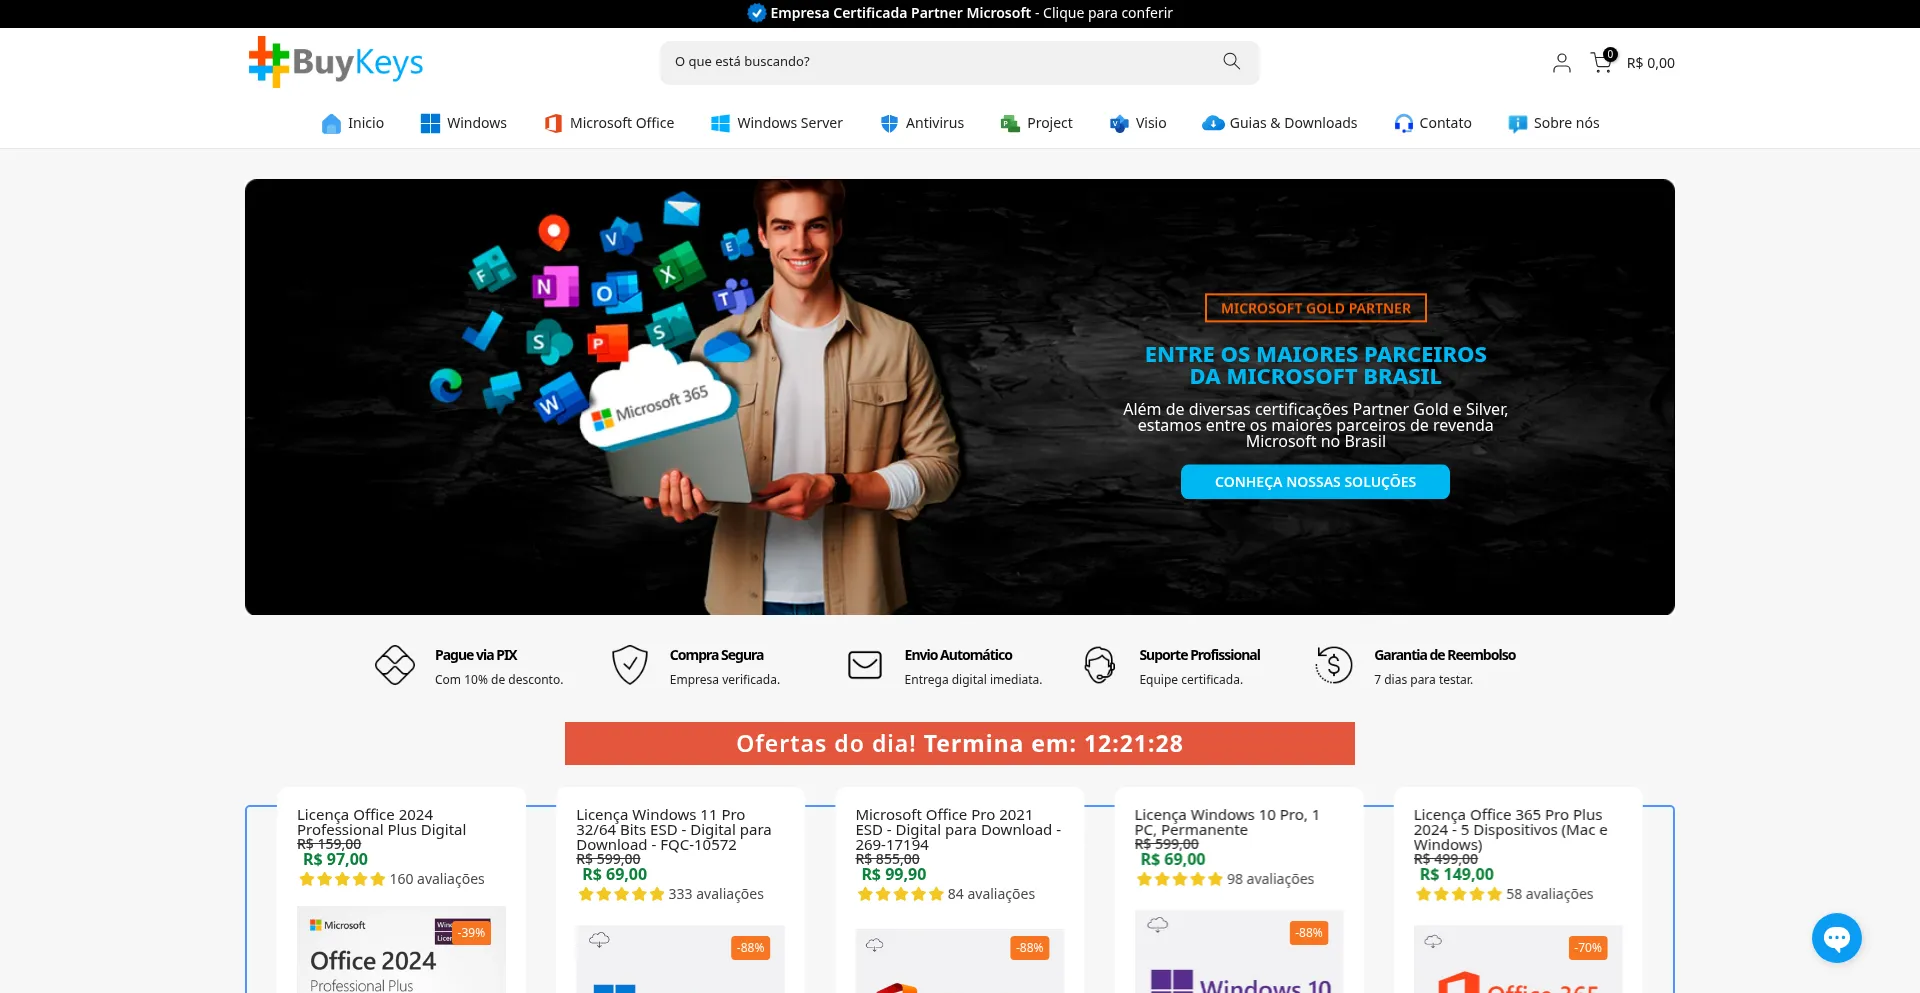This screenshot has width=1920, height=993.
Task: Click the Guias & Downloads cloud icon
Action: point(1213,123)
